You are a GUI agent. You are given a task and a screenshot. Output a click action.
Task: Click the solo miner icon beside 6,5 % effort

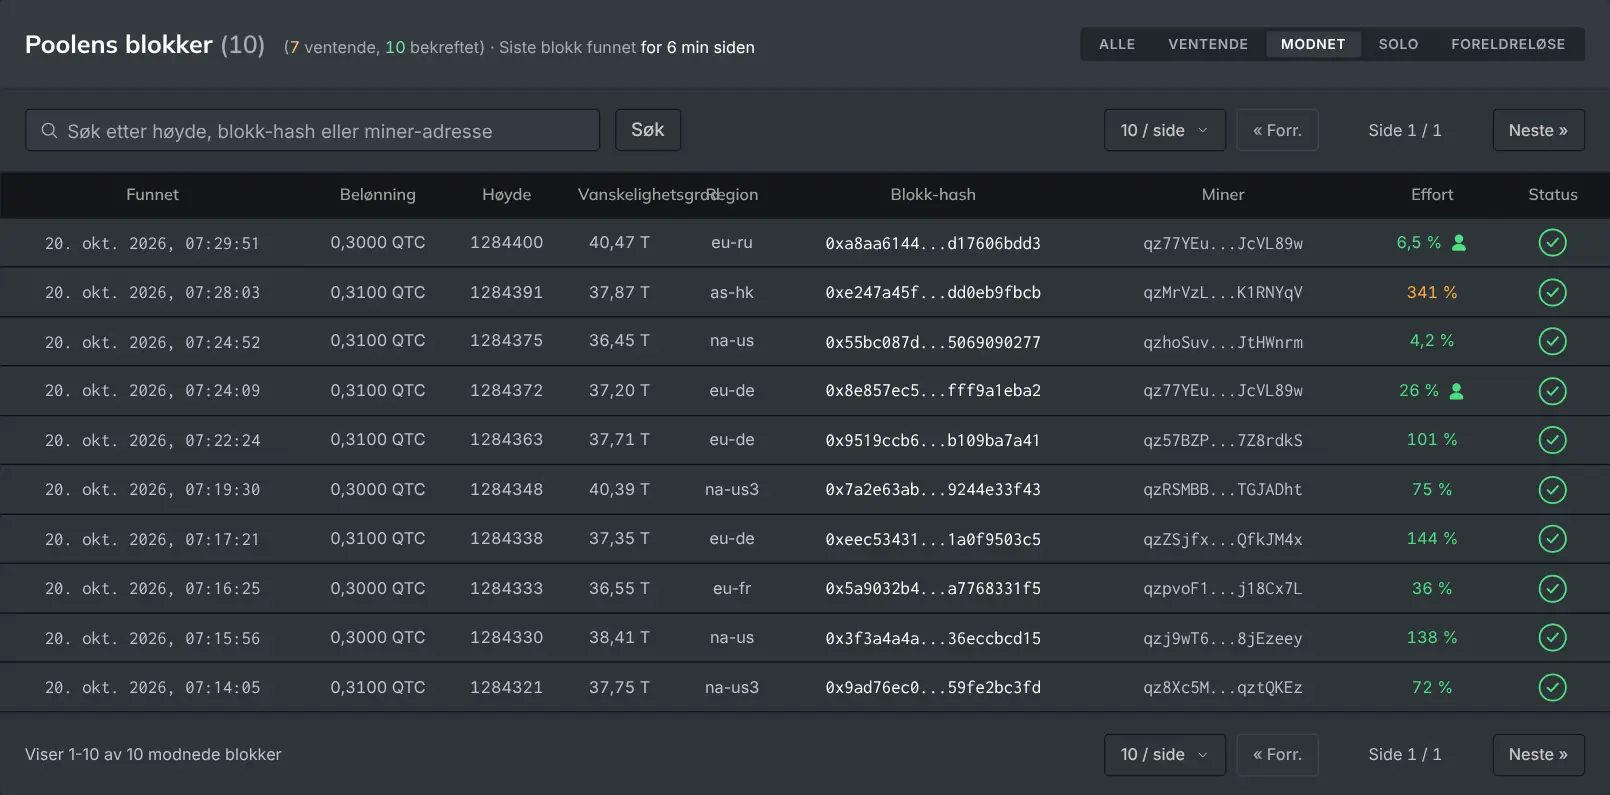pos(1459,243)
